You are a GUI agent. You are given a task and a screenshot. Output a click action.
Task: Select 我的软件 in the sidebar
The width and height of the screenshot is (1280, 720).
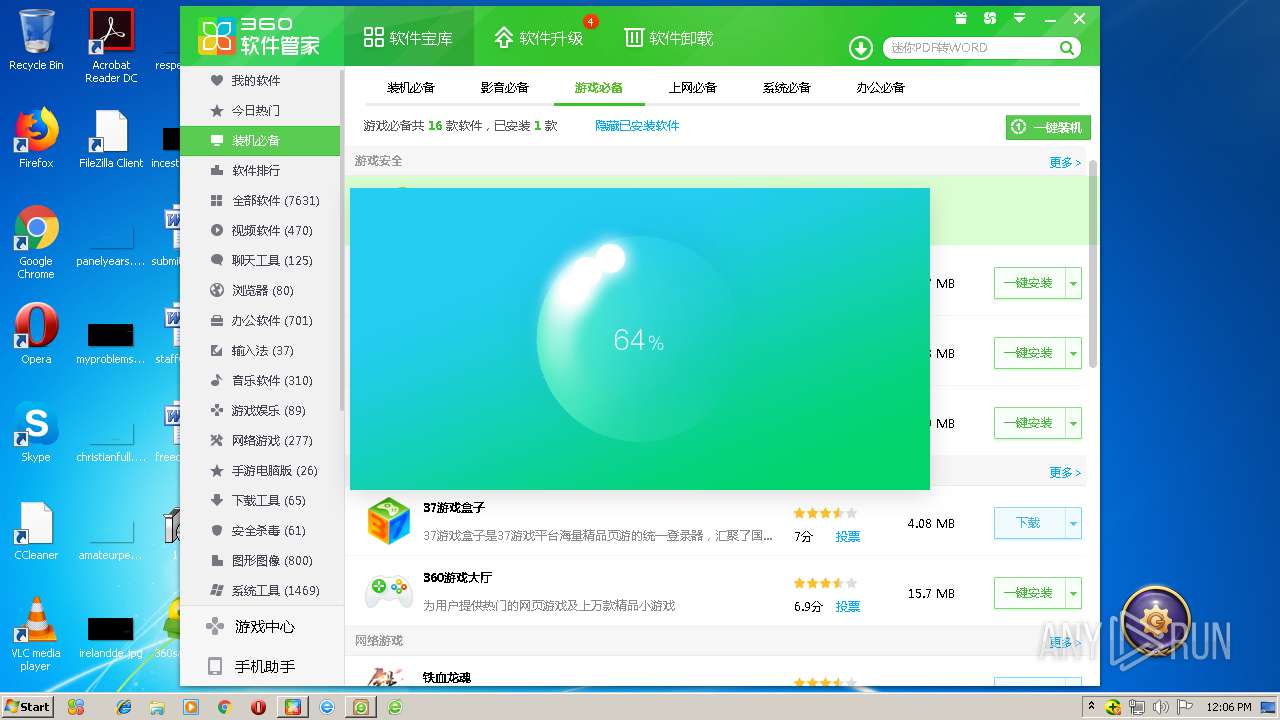tap(260, 80)
